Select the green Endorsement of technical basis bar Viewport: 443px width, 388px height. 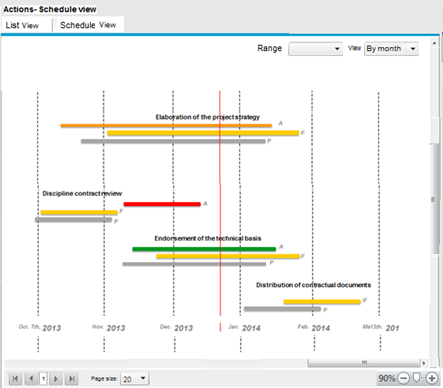pos(204,249)
